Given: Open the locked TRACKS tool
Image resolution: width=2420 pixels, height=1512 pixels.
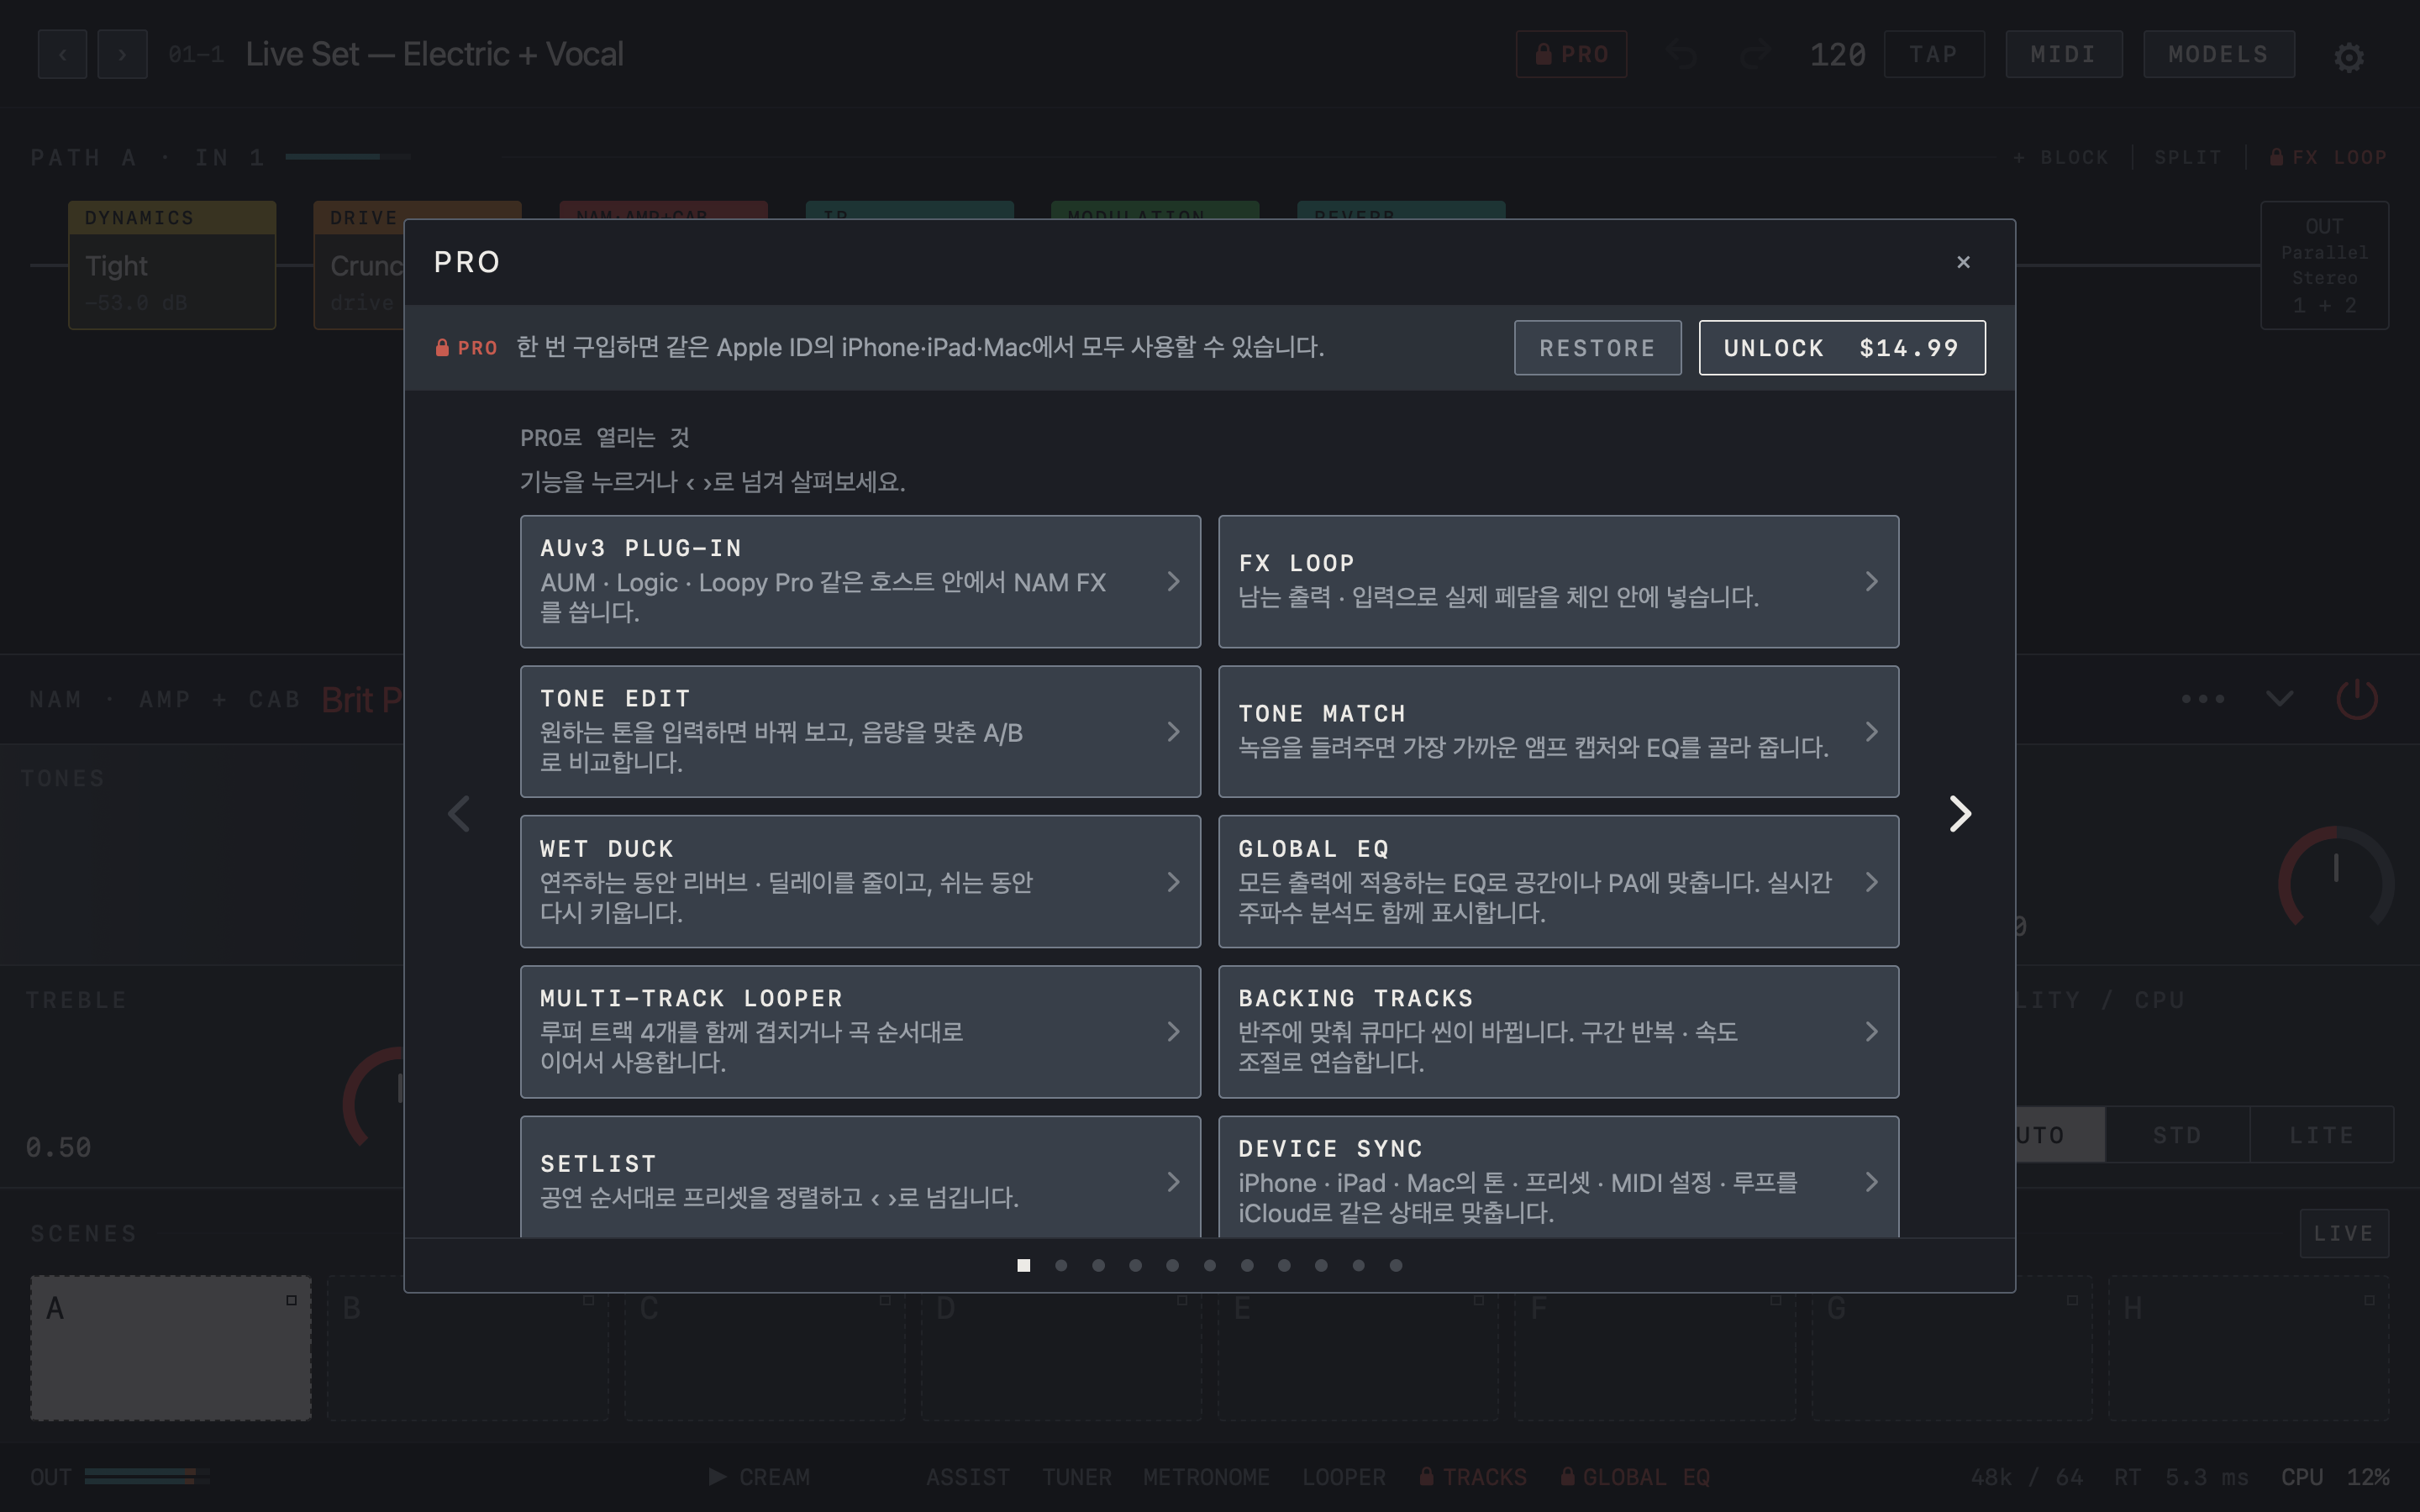Looking at the screenshot, I should [1473, 1477].
